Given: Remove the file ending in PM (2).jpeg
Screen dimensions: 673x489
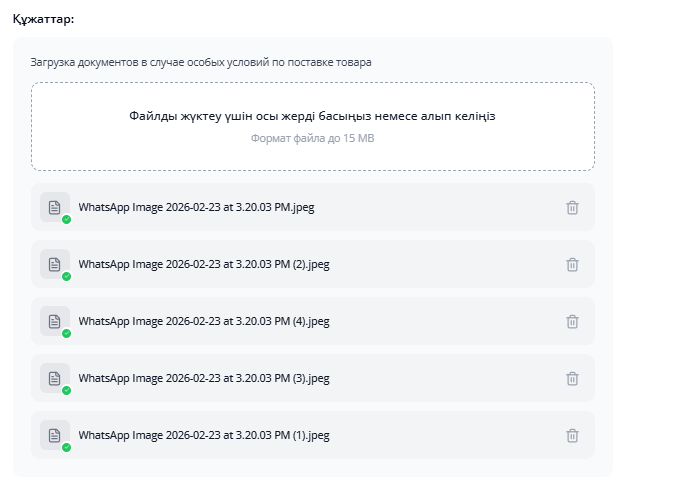Looking at the screenshot, I should coord(572,265).
